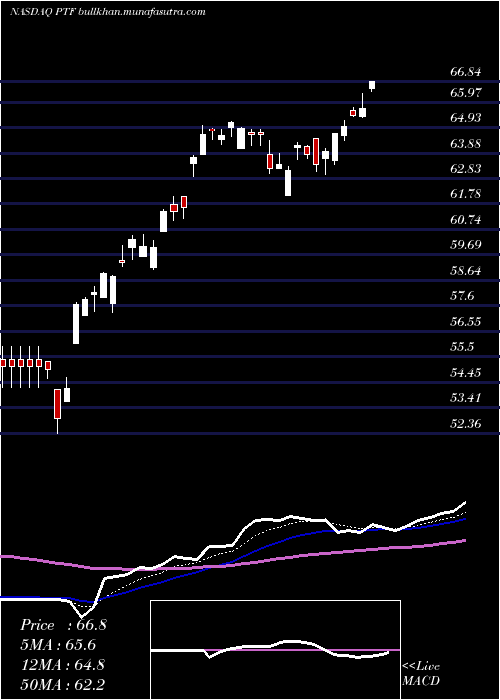Click the Price : 66.8 readout
This screenshot has width=500, height=700.
pyautogui.click(x=63, y=625)
